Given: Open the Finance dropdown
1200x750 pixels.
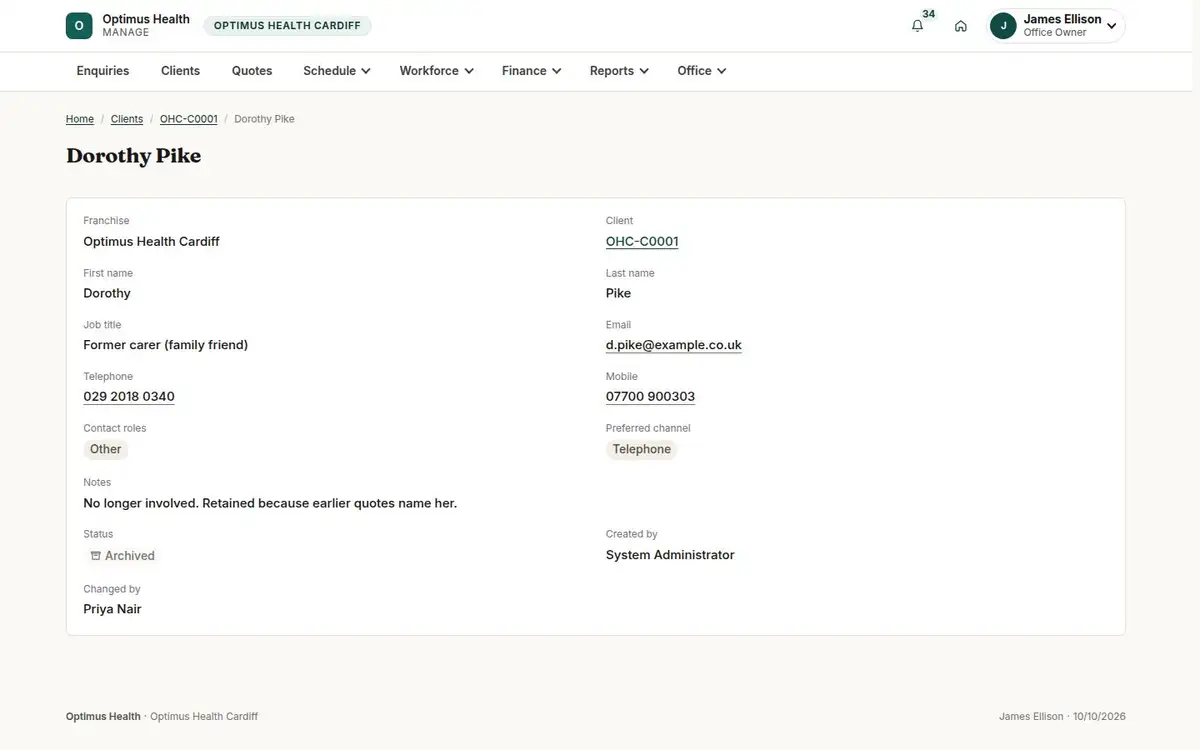Looking at the screenshot, I should point(531,71).
